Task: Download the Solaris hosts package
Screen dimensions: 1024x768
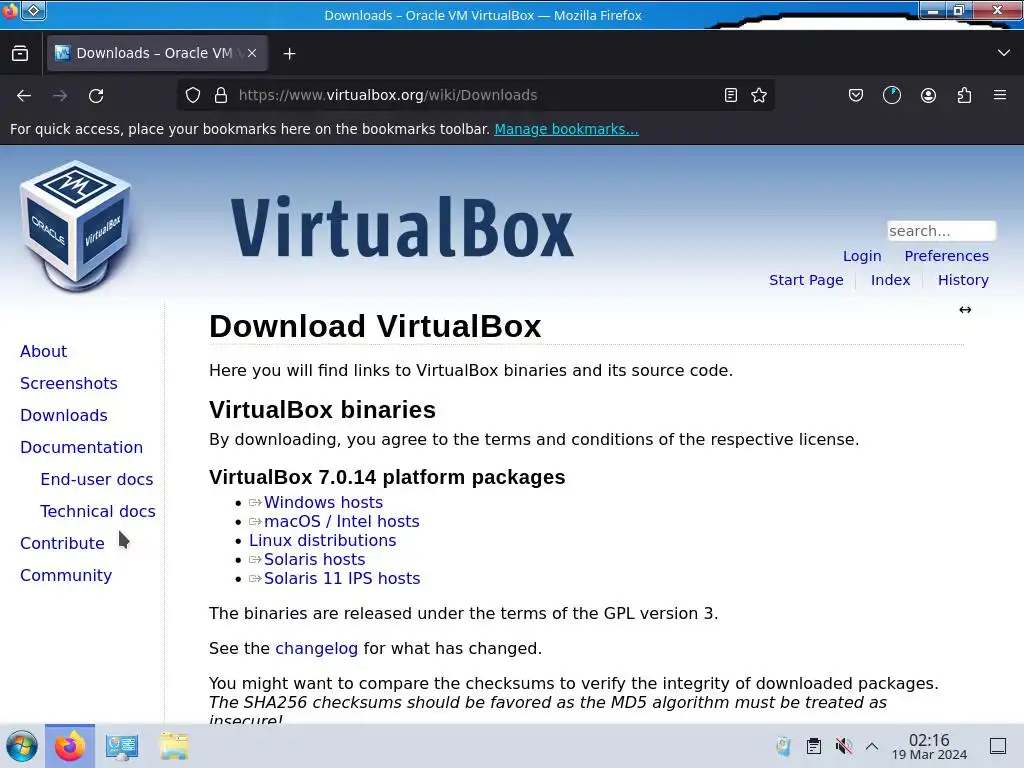Action: coord(314,559)
